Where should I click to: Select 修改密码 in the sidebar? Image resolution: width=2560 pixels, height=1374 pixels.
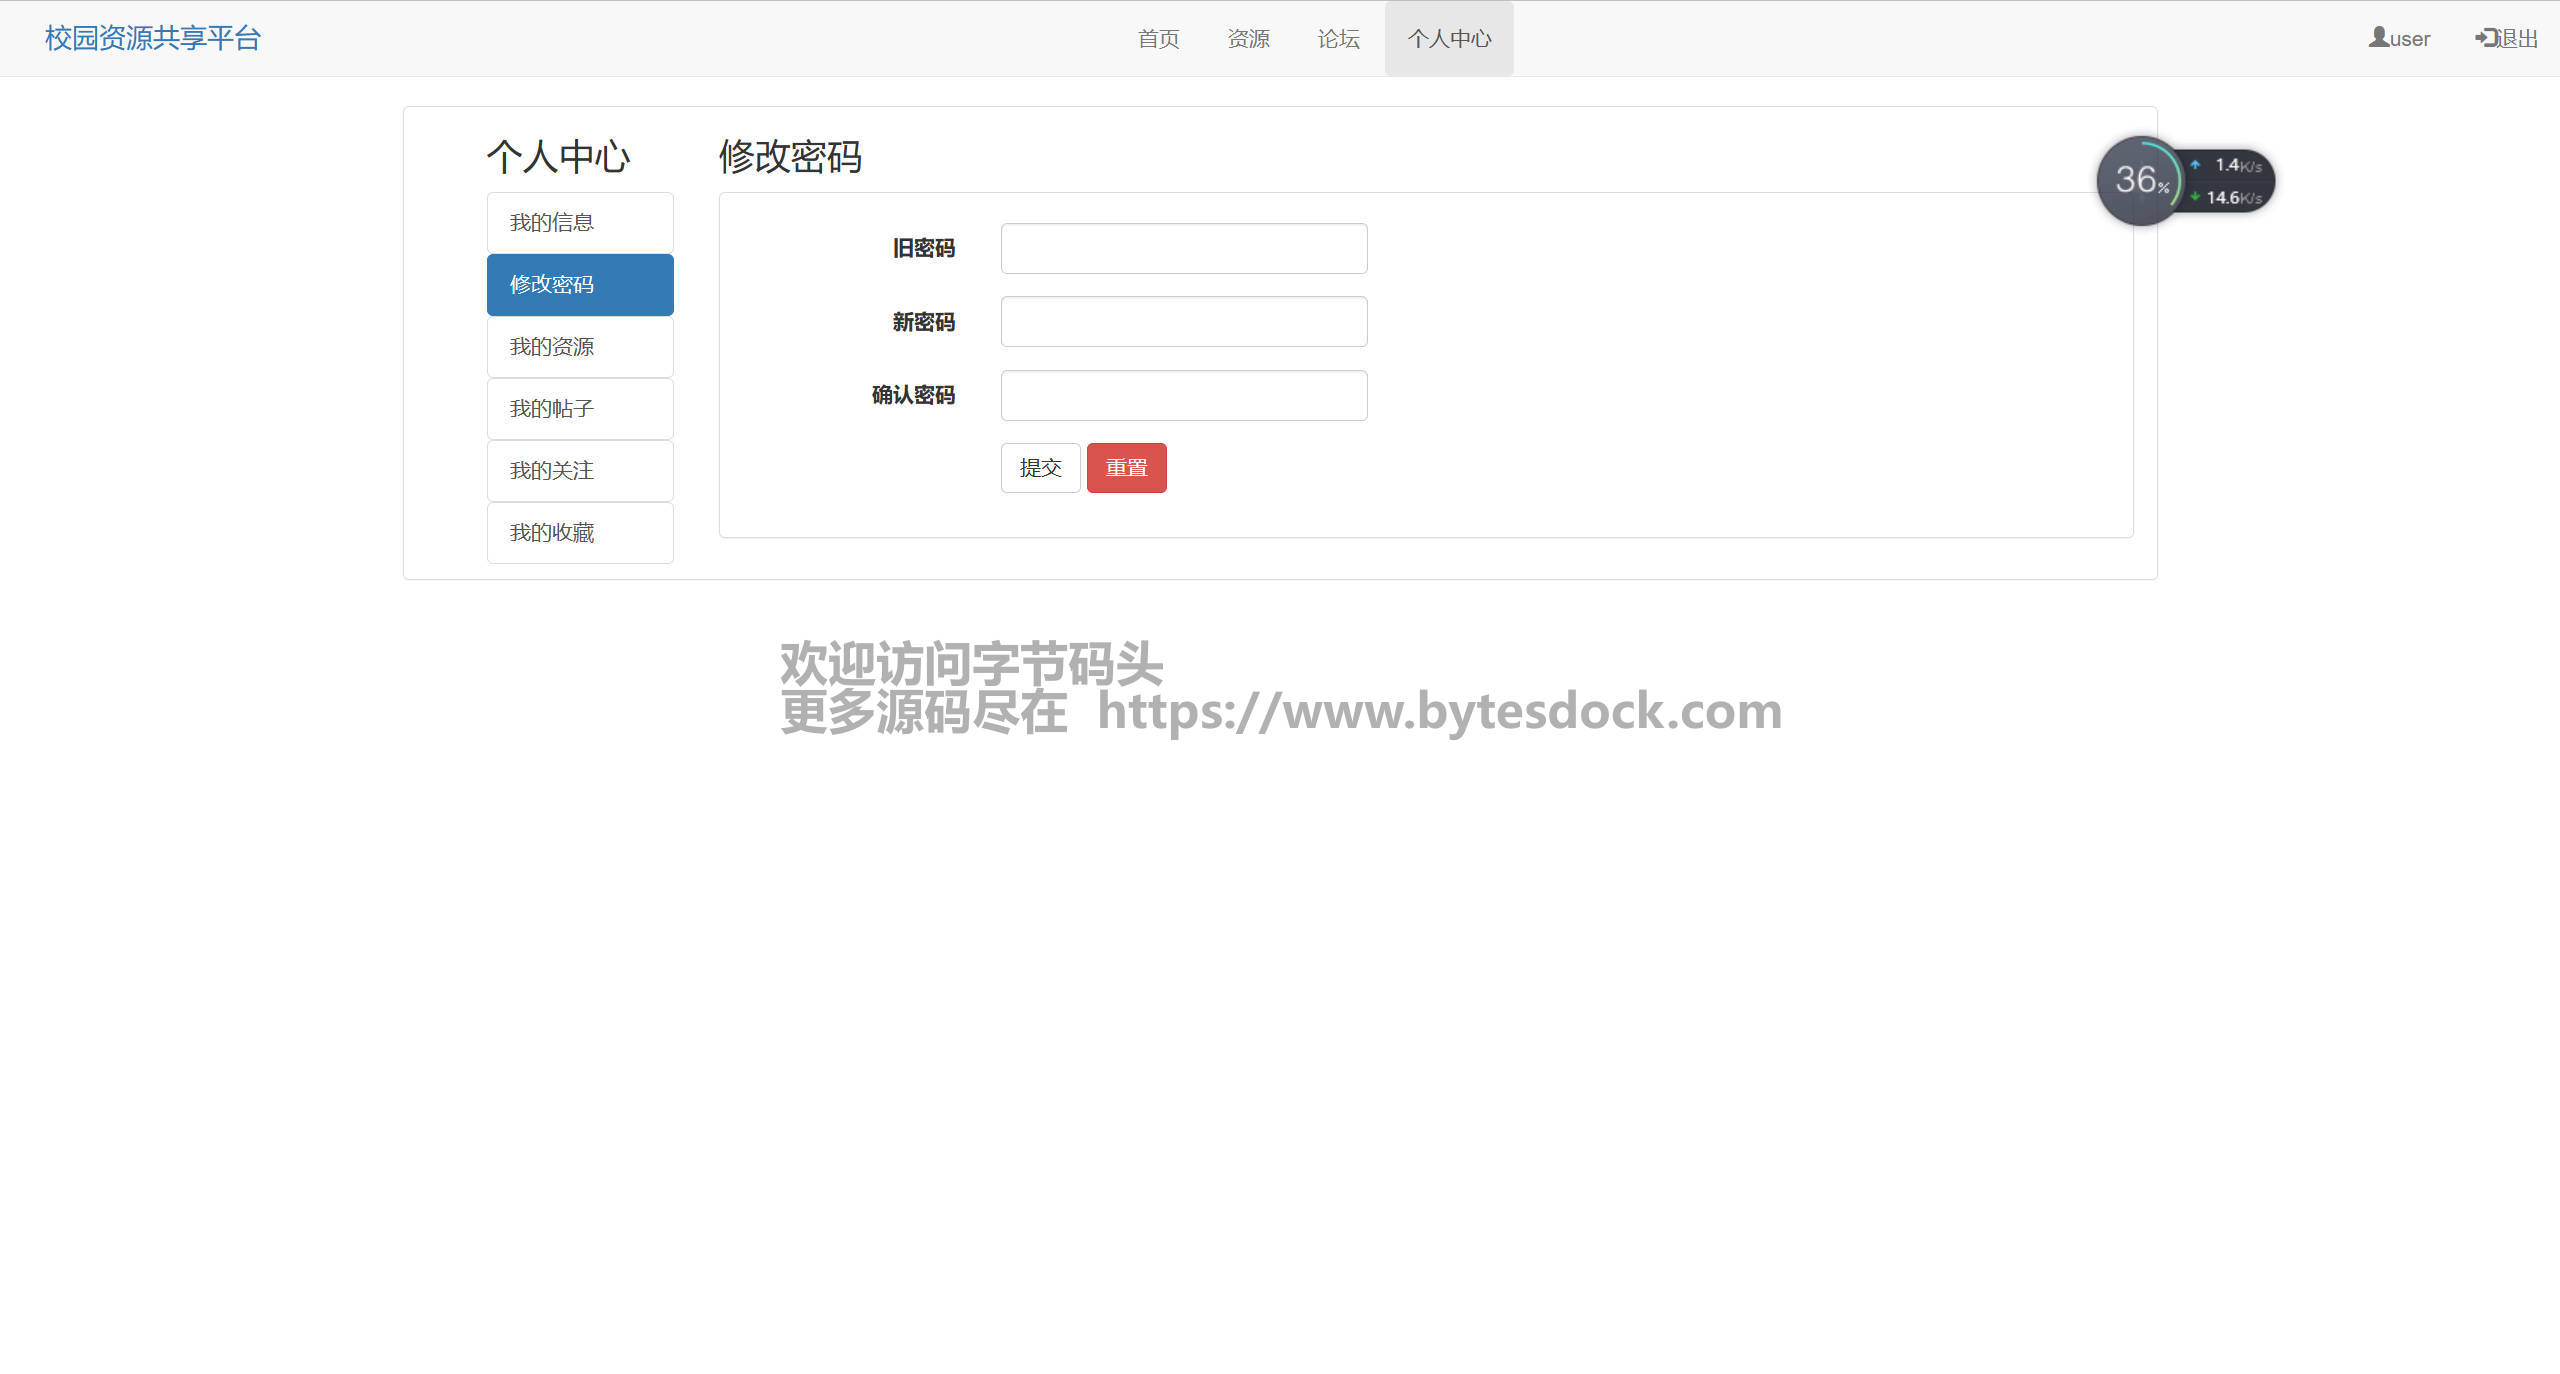[580, 285]
